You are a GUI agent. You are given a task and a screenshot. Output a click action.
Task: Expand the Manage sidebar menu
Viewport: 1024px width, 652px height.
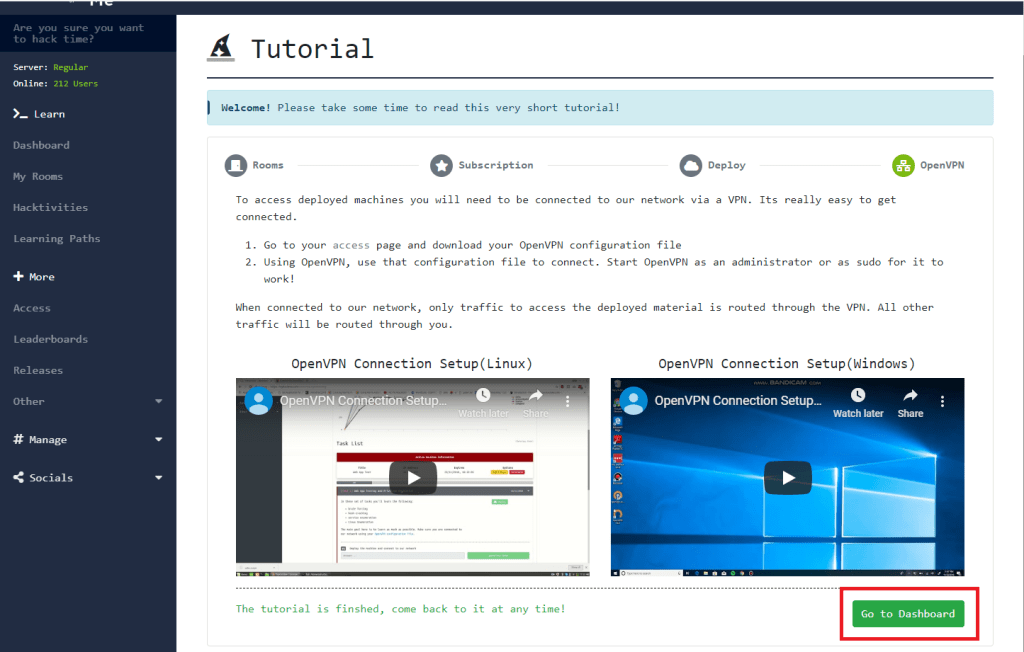click(158, 440)
